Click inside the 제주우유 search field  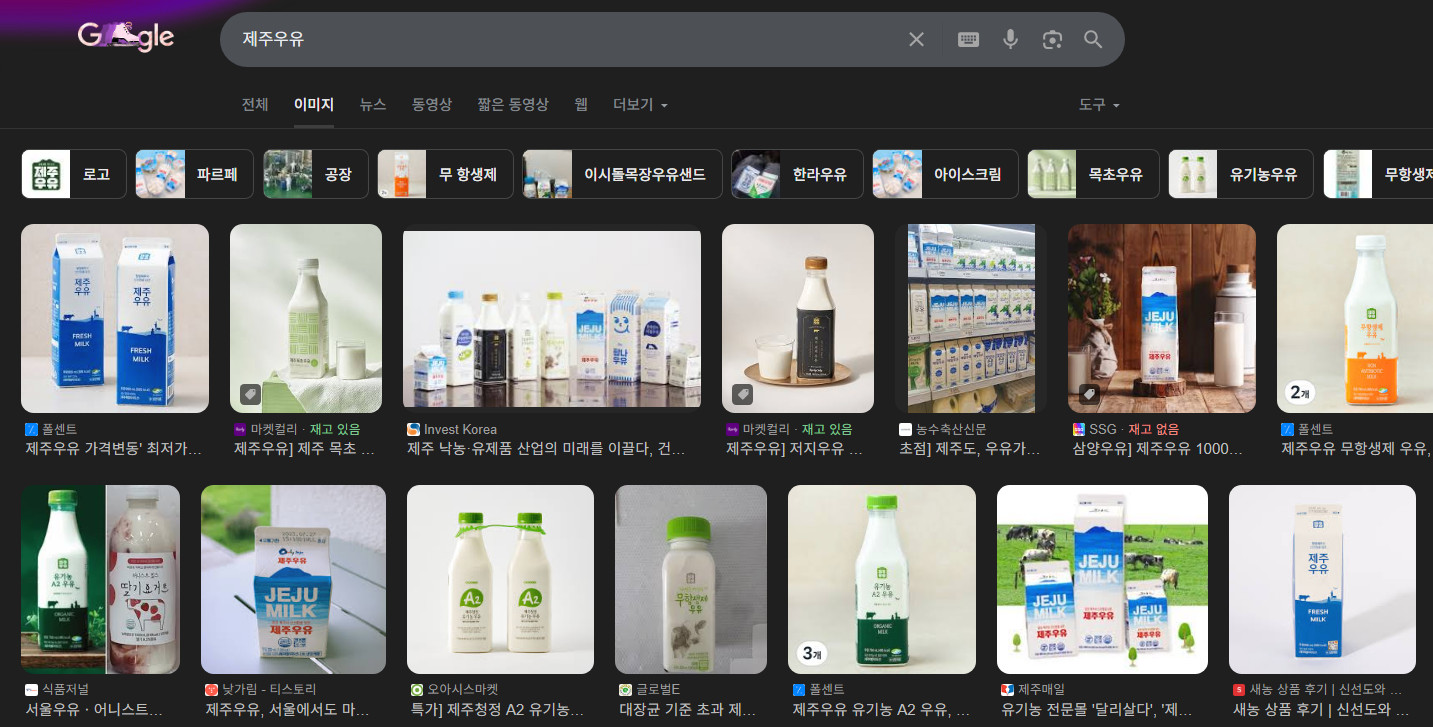pyautogui.click(x=560, y=40)
